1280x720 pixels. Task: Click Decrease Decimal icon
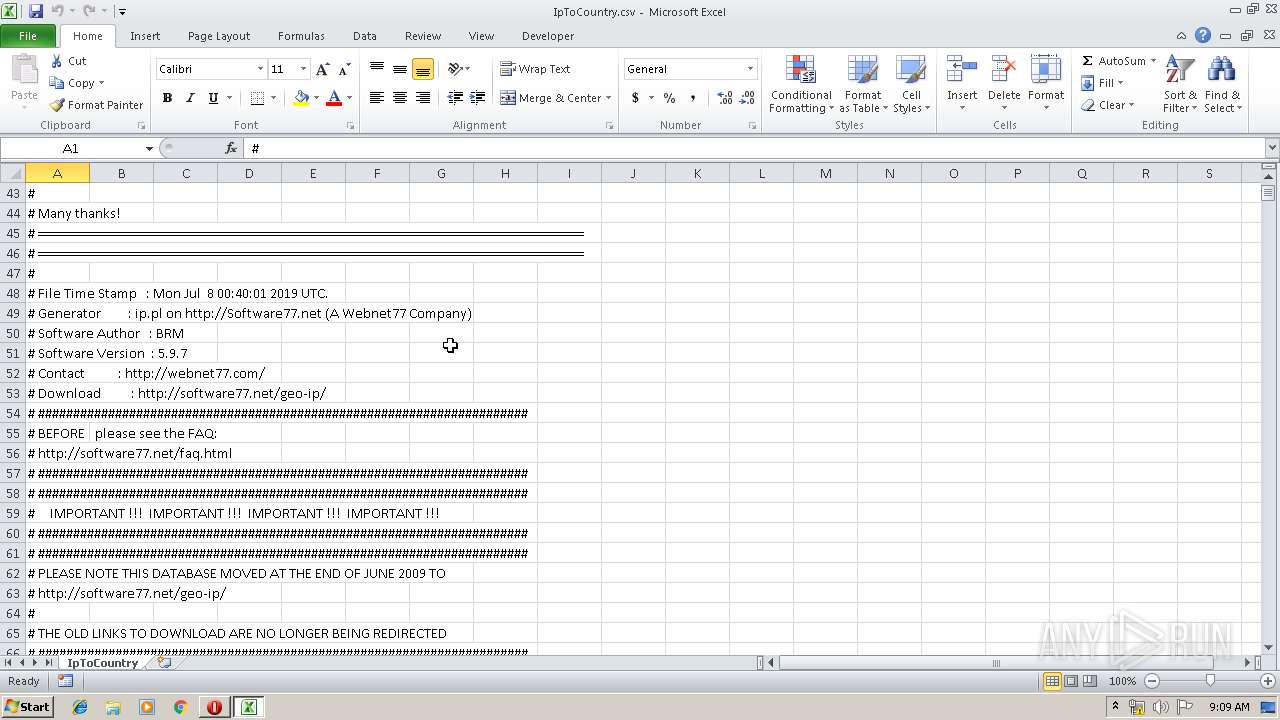pyautogui.click(x=748, y=98)
